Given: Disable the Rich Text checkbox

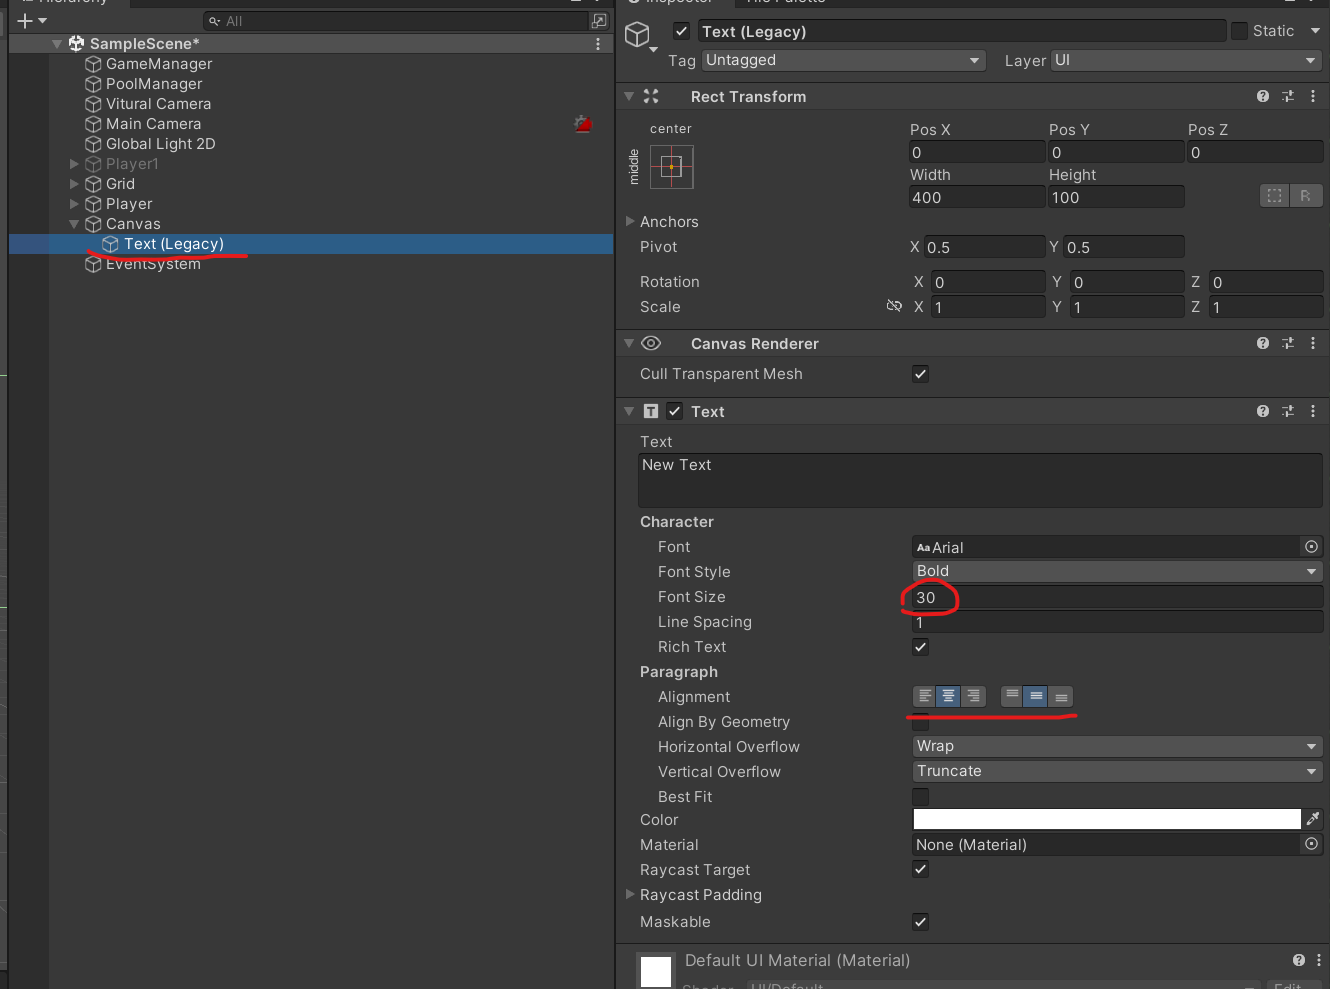Looking at the screenshot, I should pos(921,647).
